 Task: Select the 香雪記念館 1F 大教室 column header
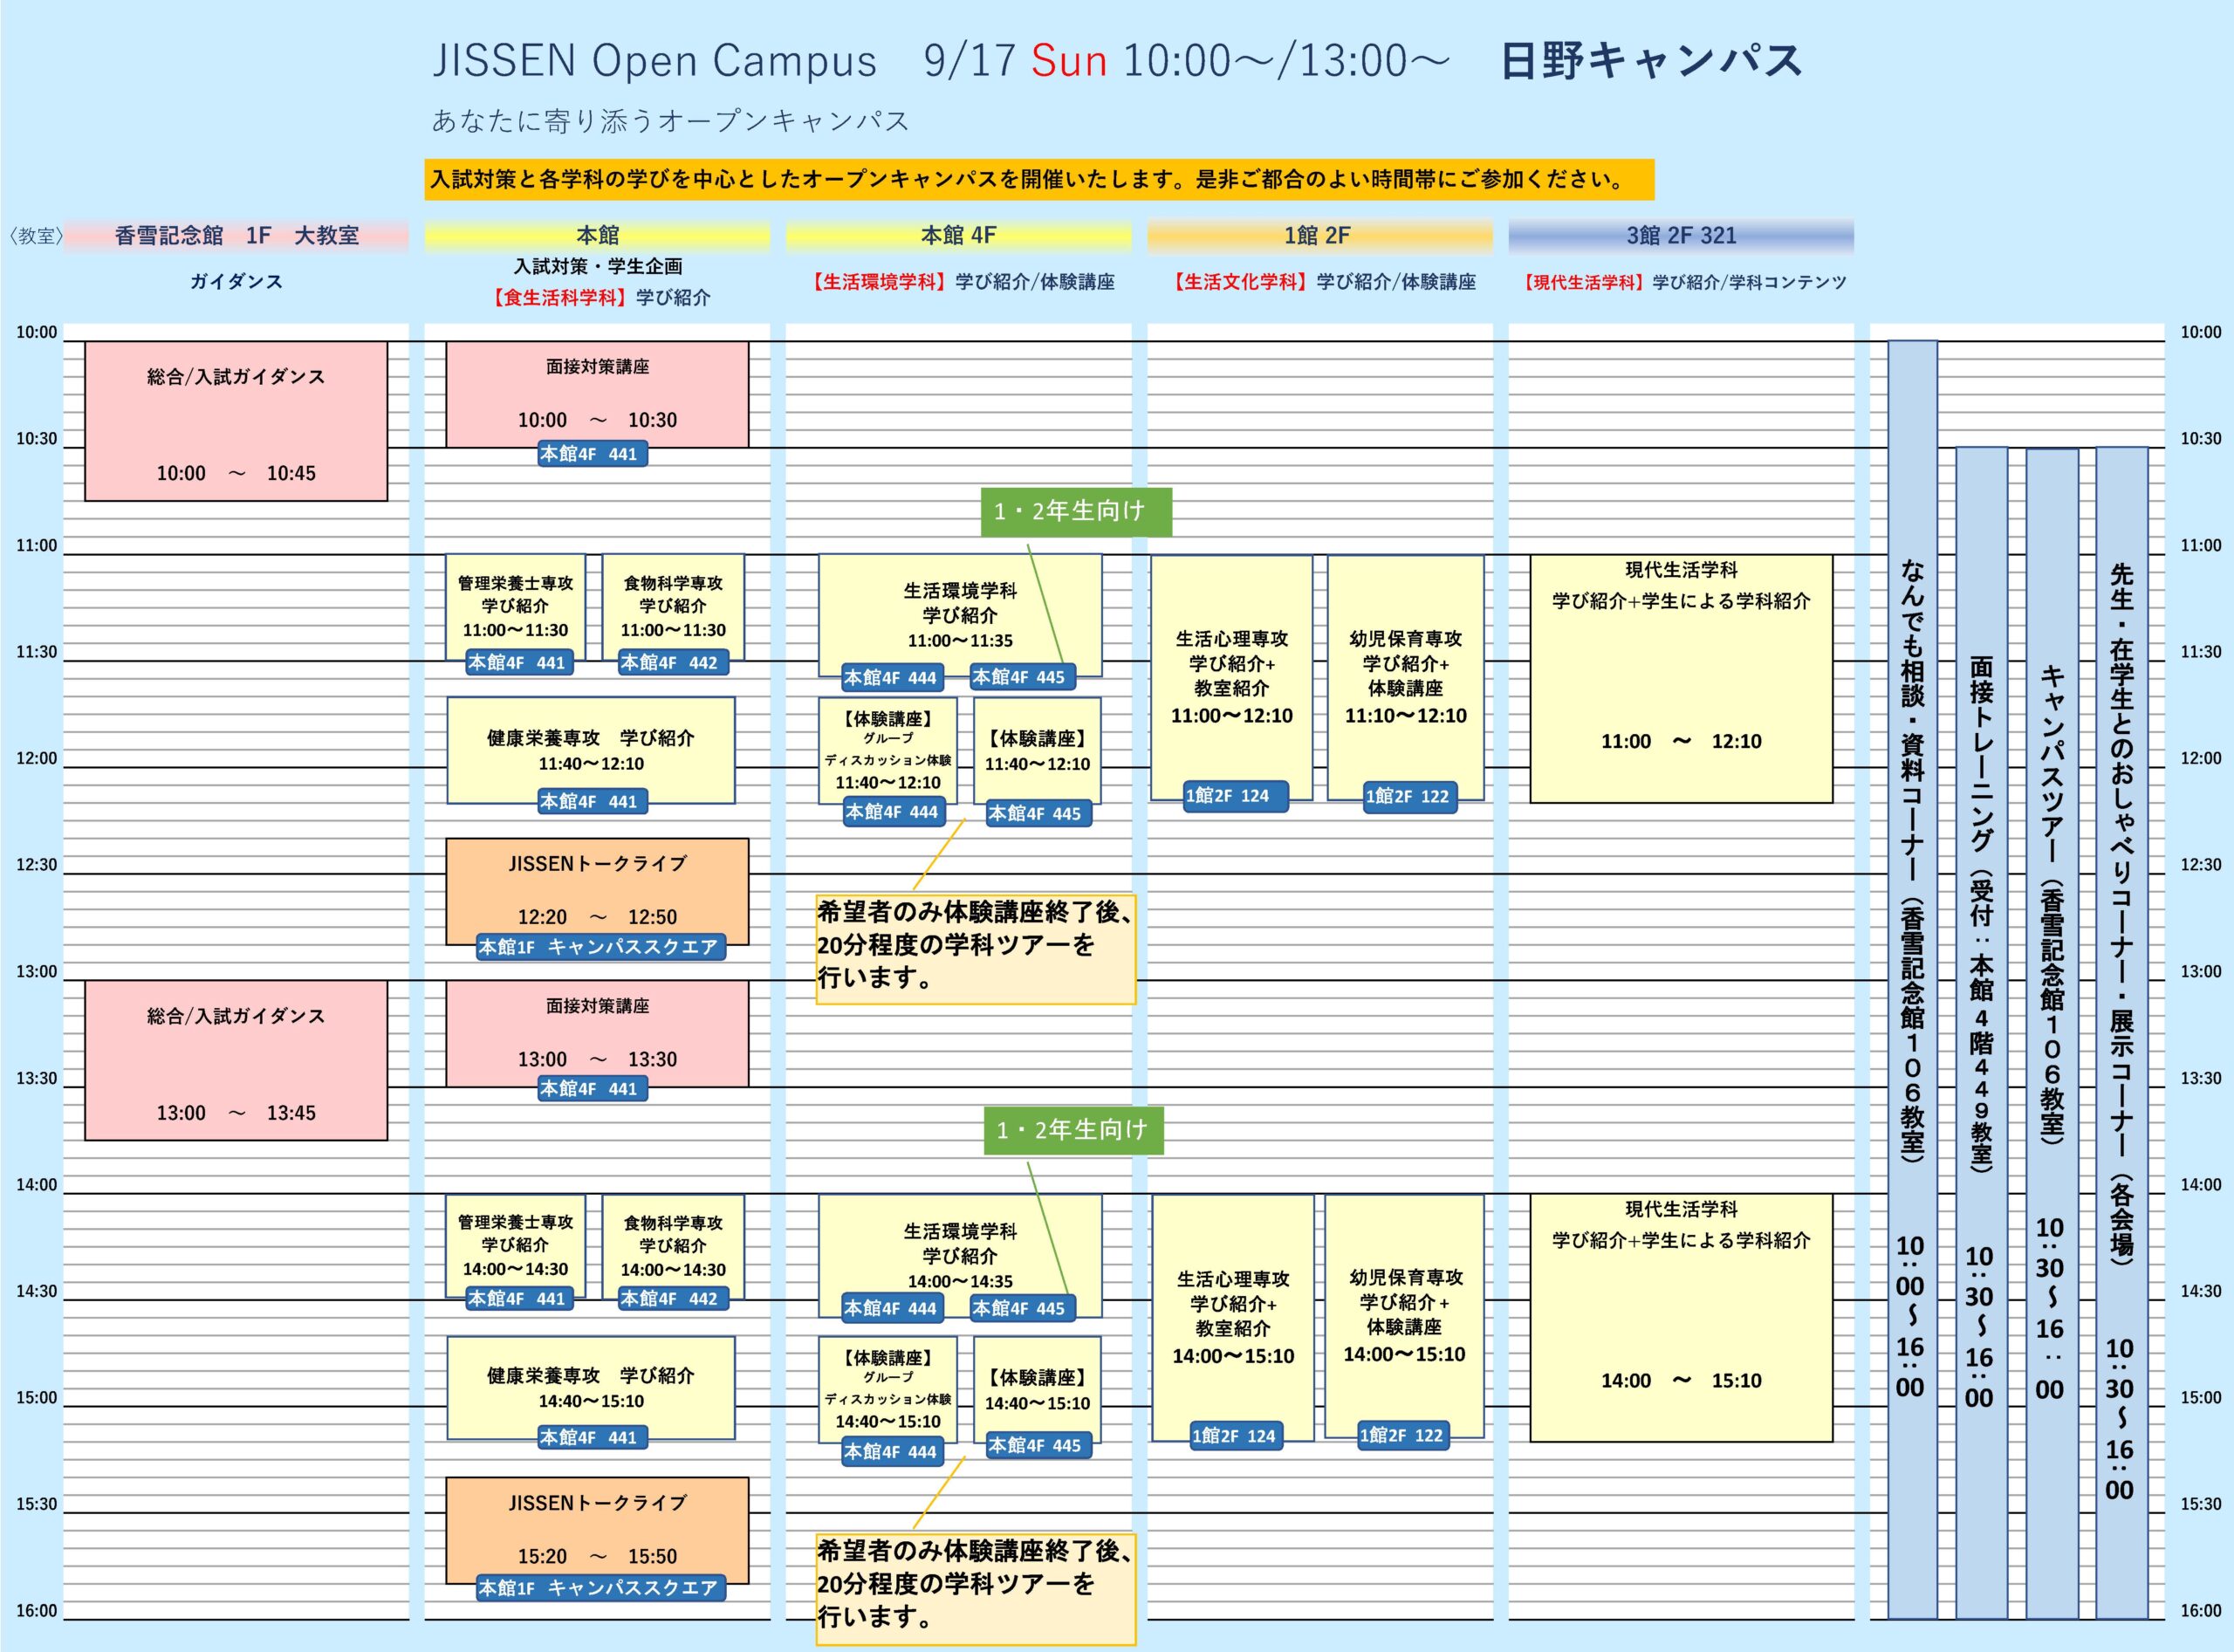pyautogui.click(x=236, y=236)
